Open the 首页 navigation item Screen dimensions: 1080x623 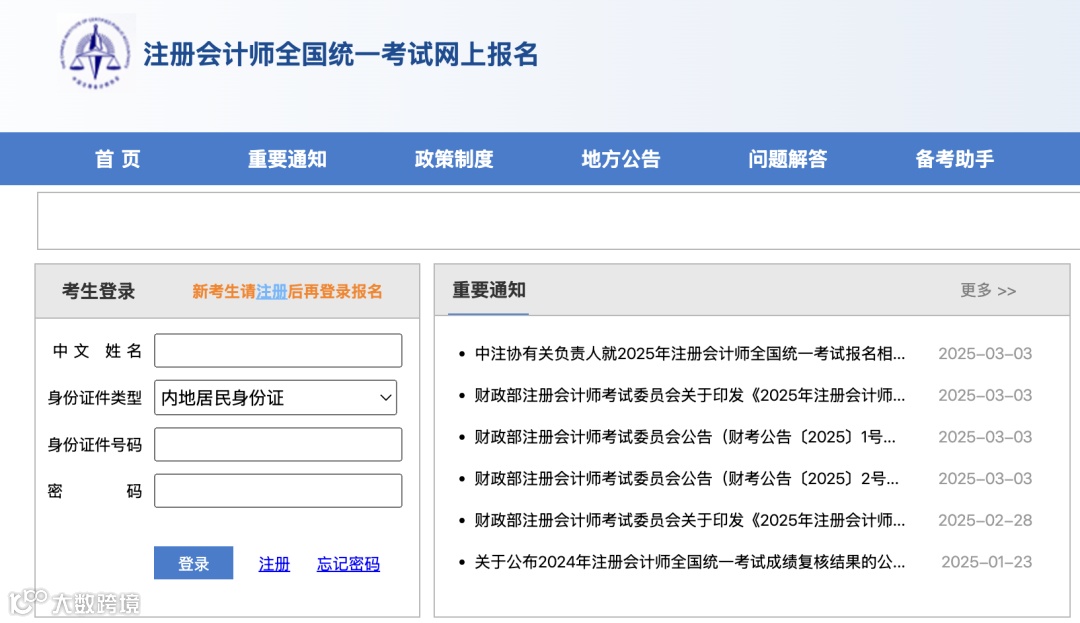click(x=118, y=159)
